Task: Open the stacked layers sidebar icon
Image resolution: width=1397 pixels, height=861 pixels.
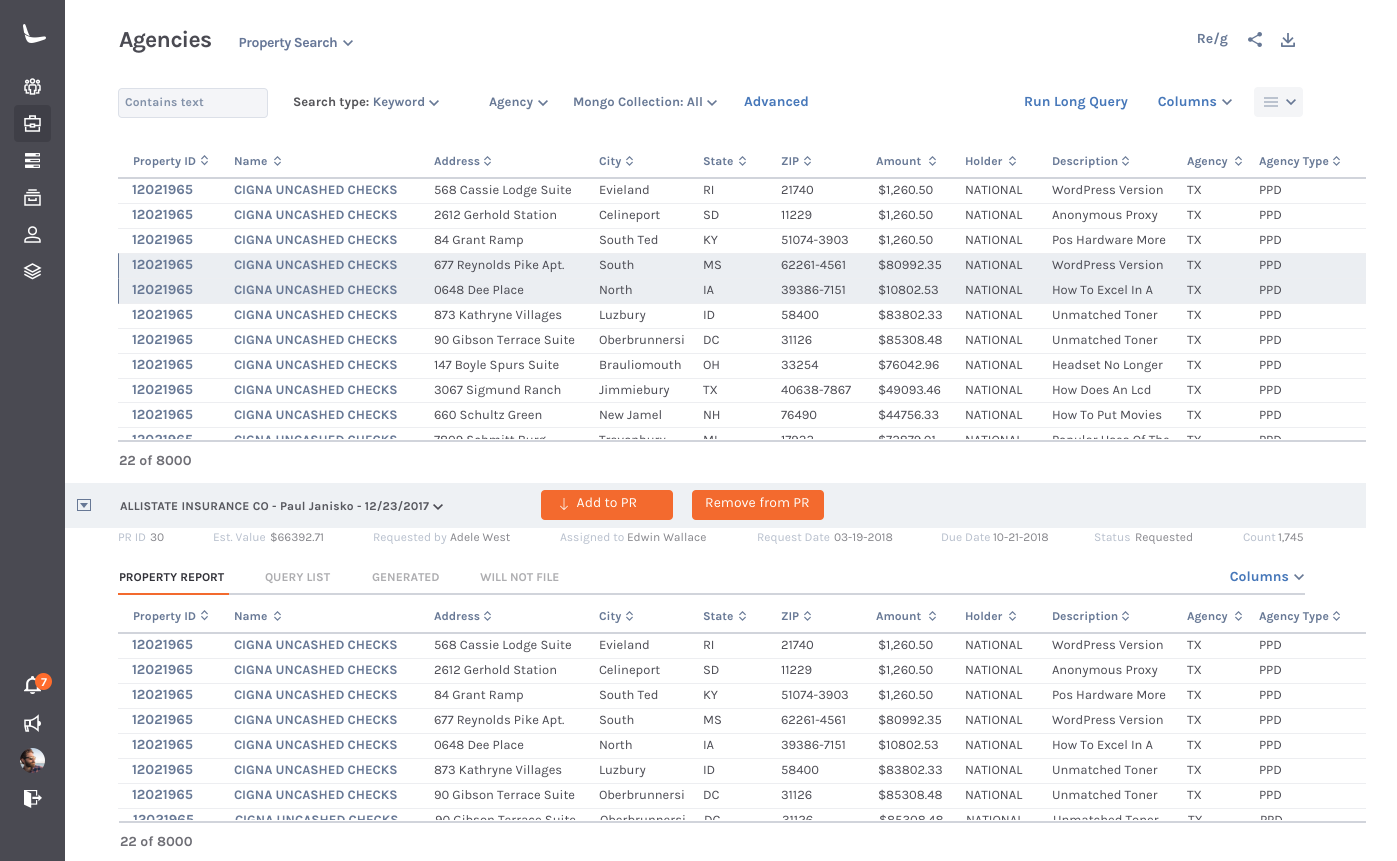Action: [x=32, y=271]
